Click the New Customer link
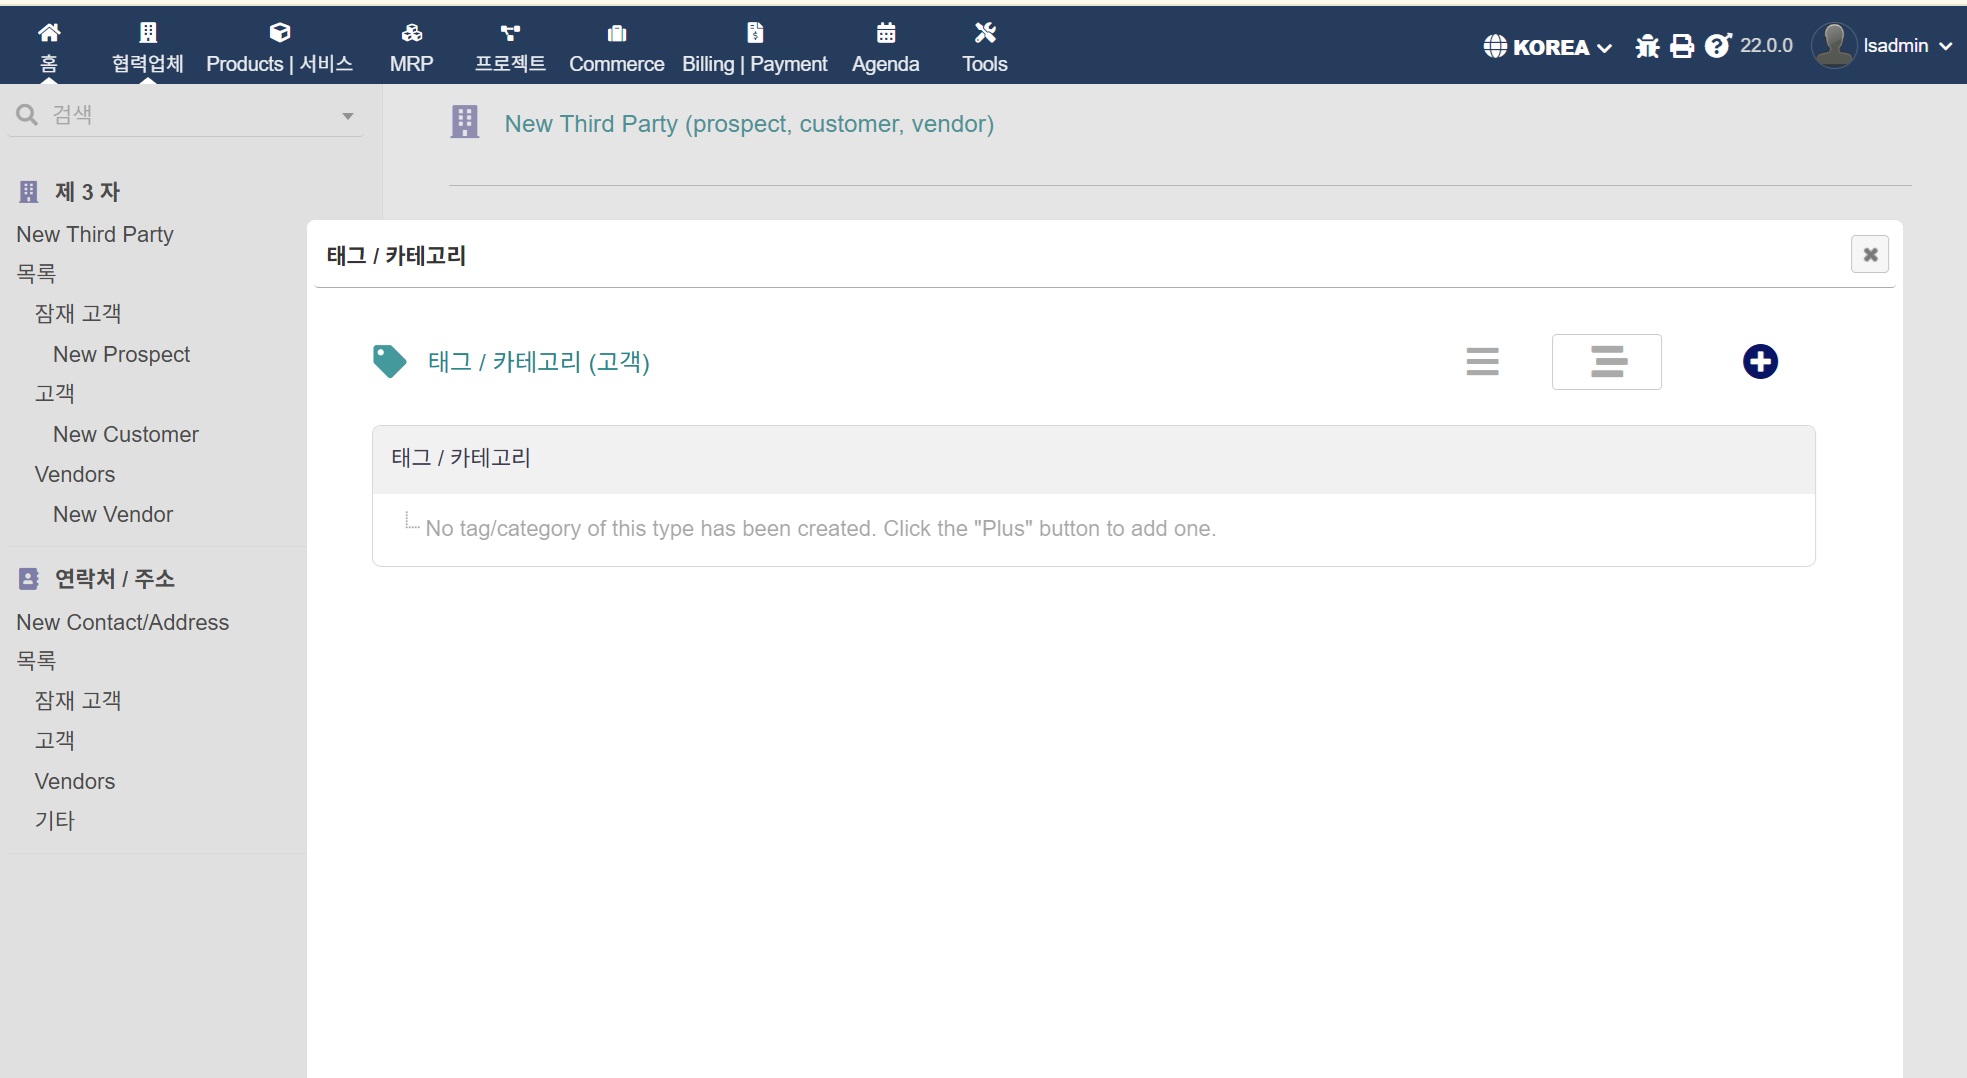 126,434
